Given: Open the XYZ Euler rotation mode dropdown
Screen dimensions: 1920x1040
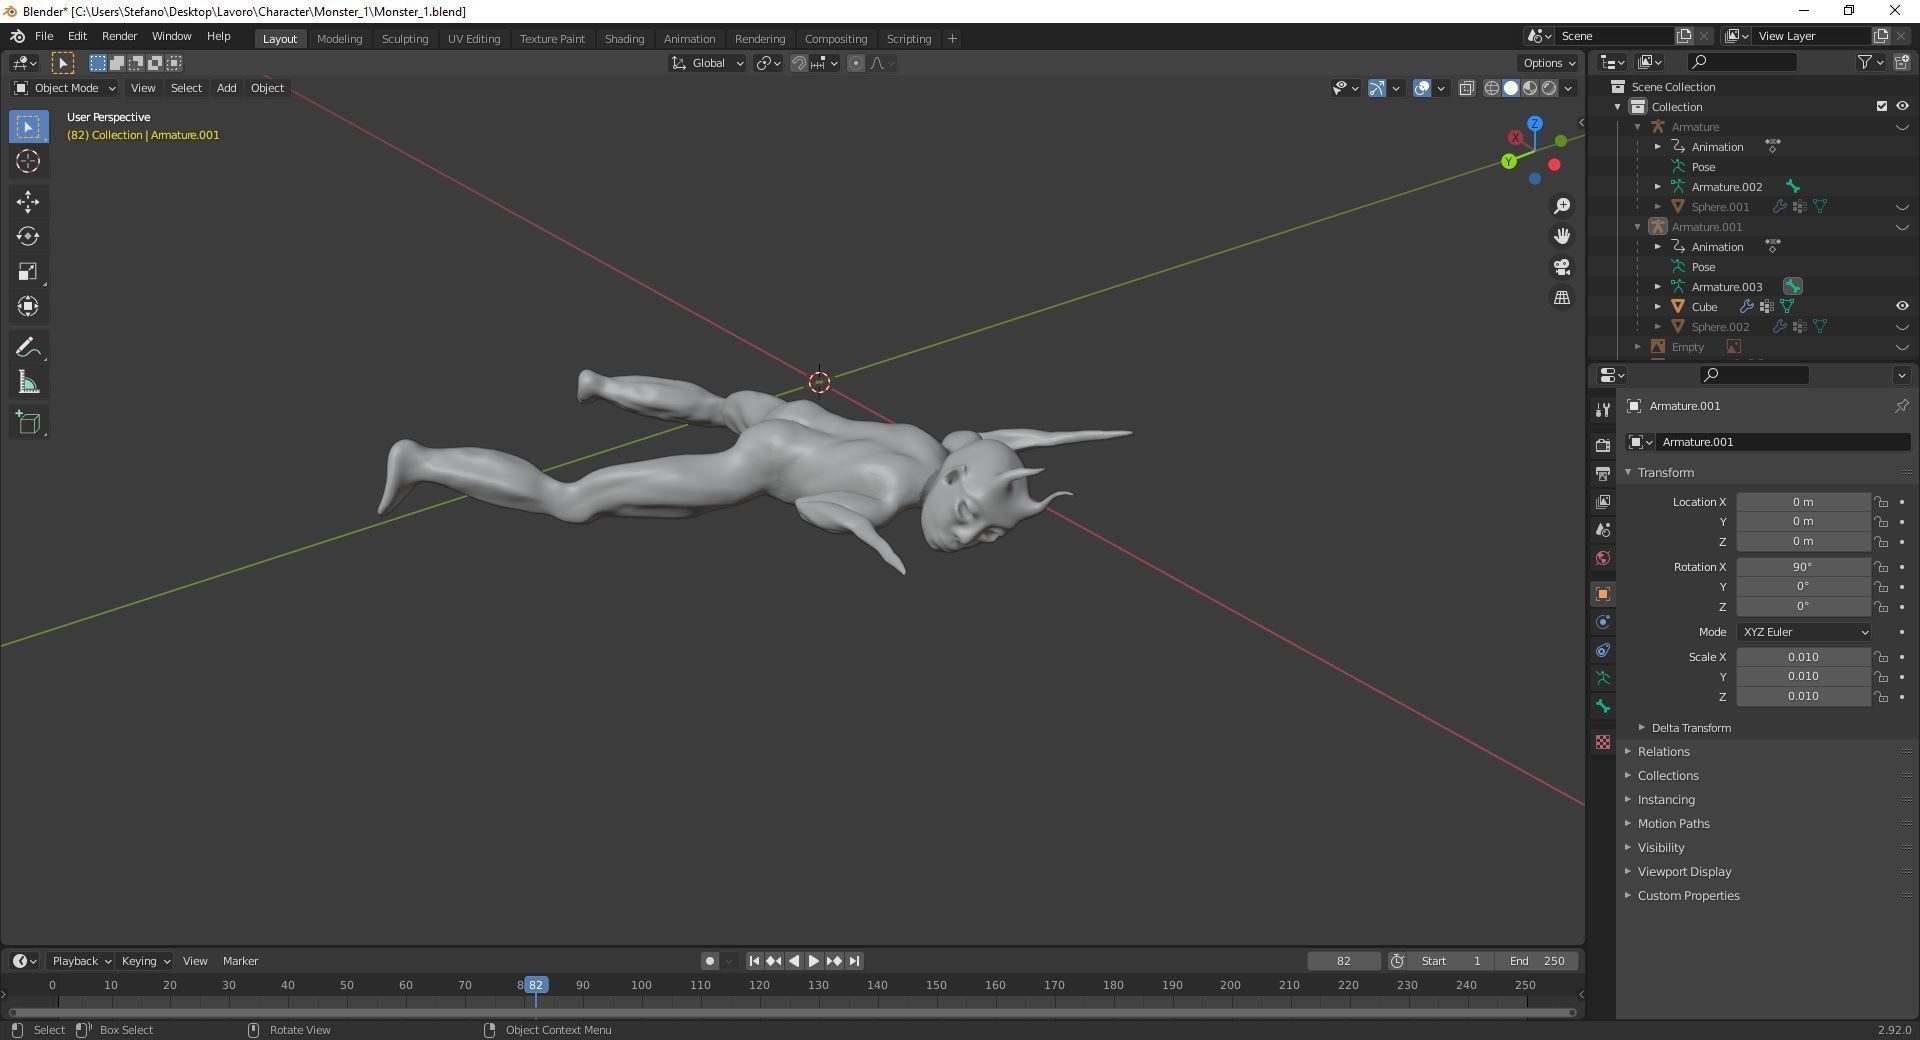Looking at the screenshot, I should point(1804,632).
